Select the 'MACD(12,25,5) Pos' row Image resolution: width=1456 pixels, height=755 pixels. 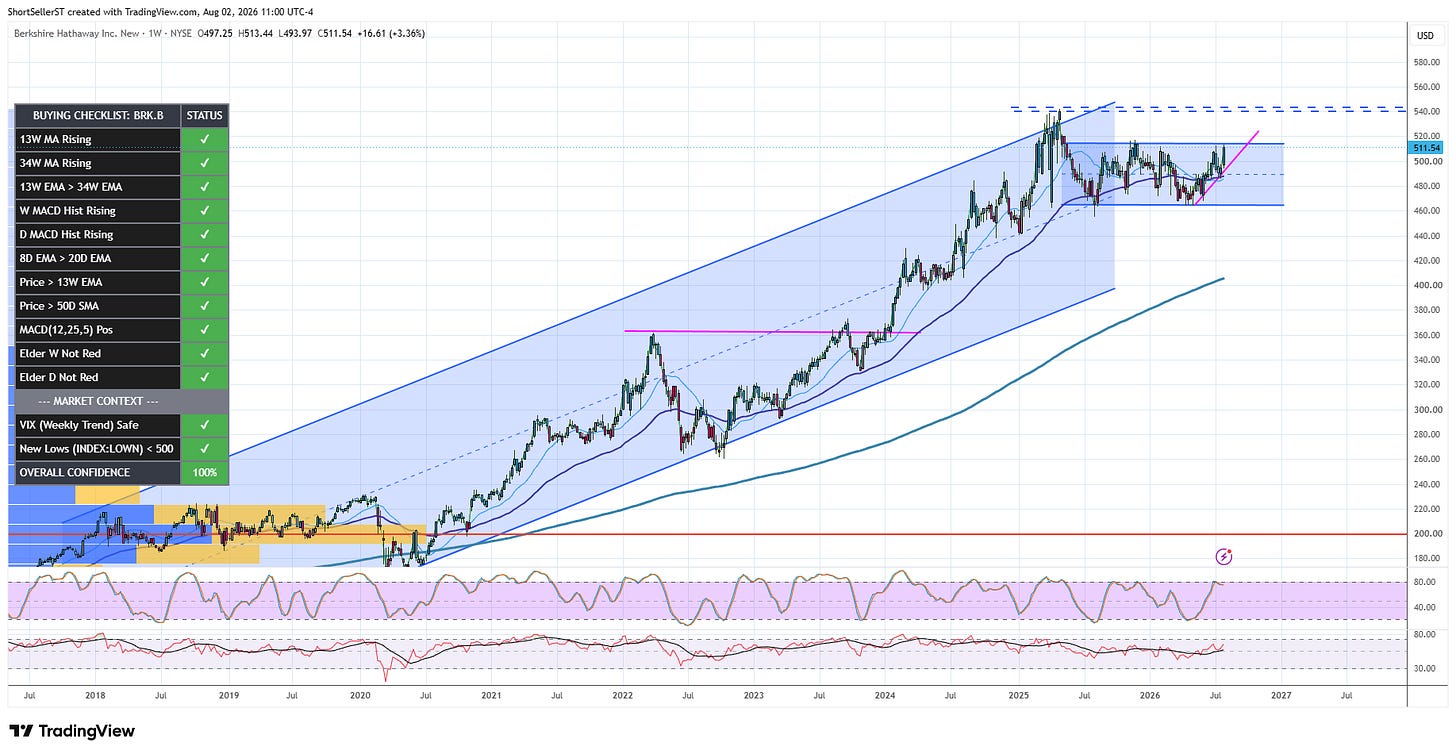pos(121,329)
